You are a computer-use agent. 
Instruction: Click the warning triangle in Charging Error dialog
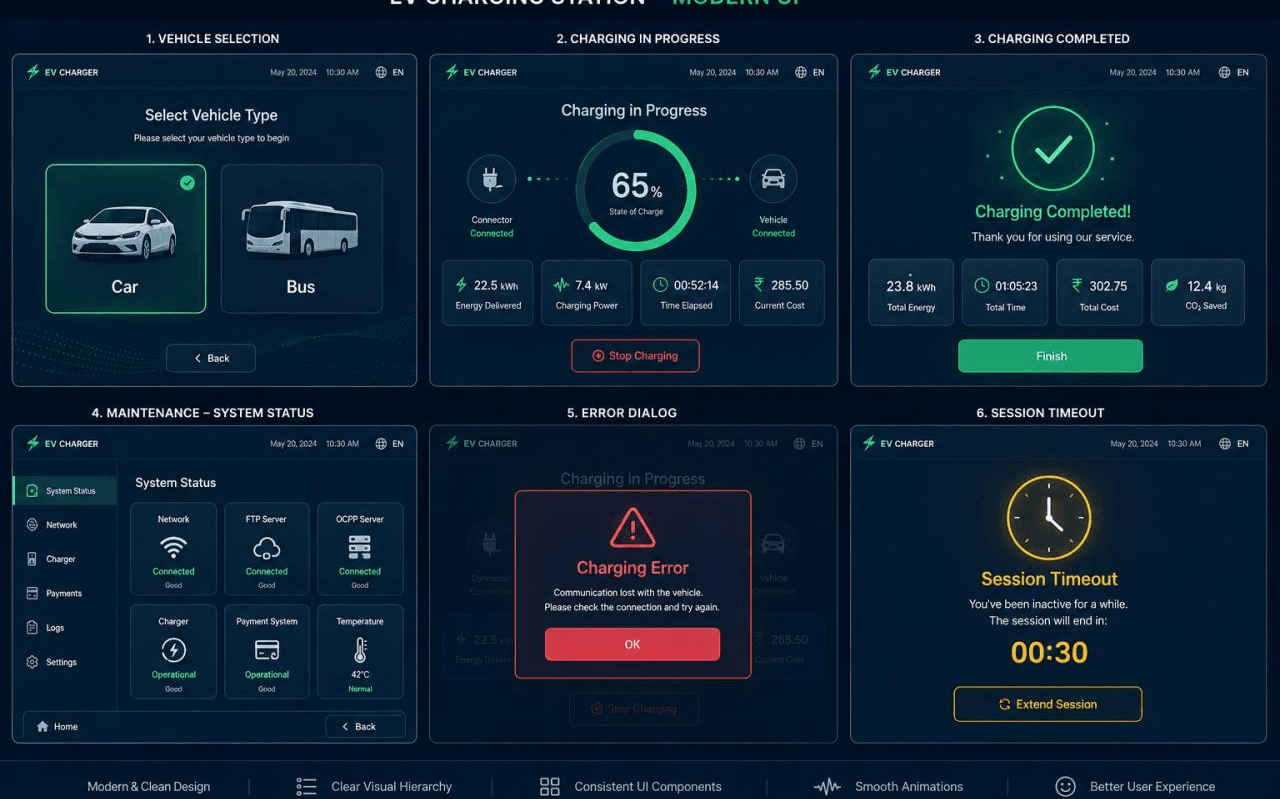632,527
